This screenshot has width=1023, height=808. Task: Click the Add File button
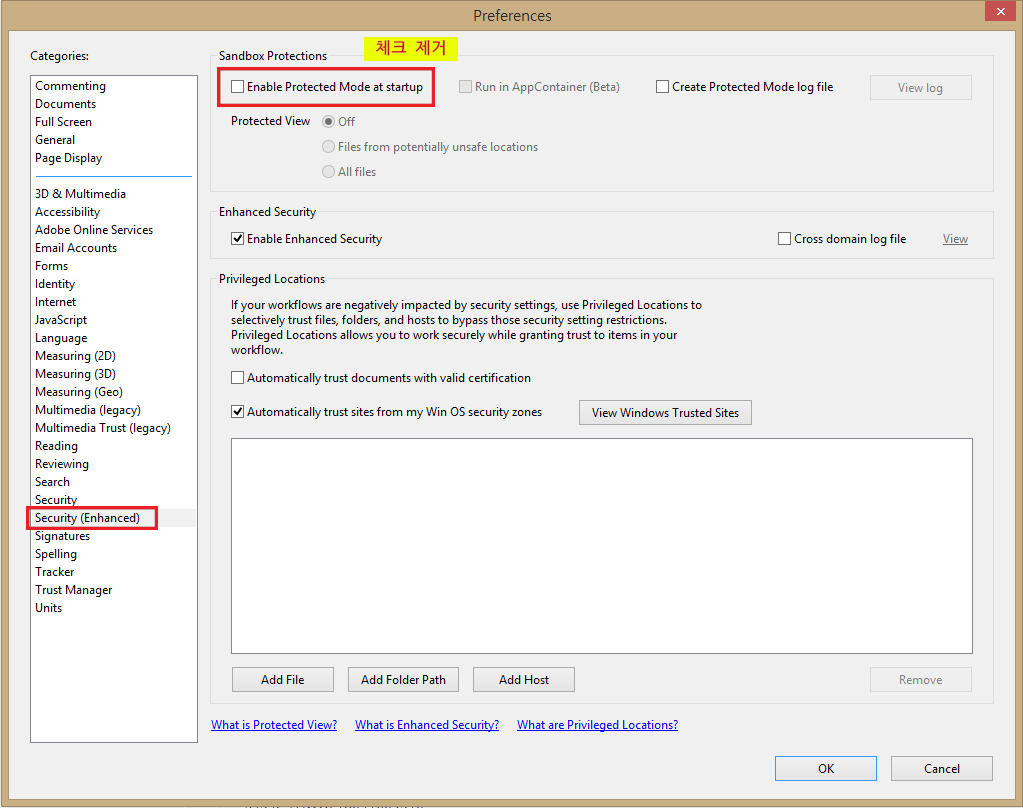[282, 679]
